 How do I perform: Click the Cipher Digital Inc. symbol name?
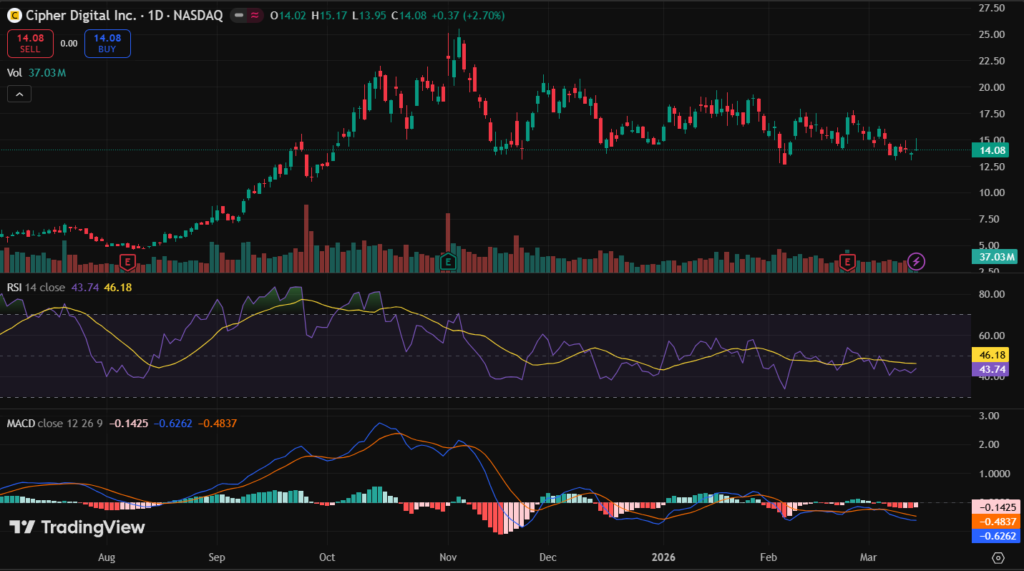pos(82,16)
